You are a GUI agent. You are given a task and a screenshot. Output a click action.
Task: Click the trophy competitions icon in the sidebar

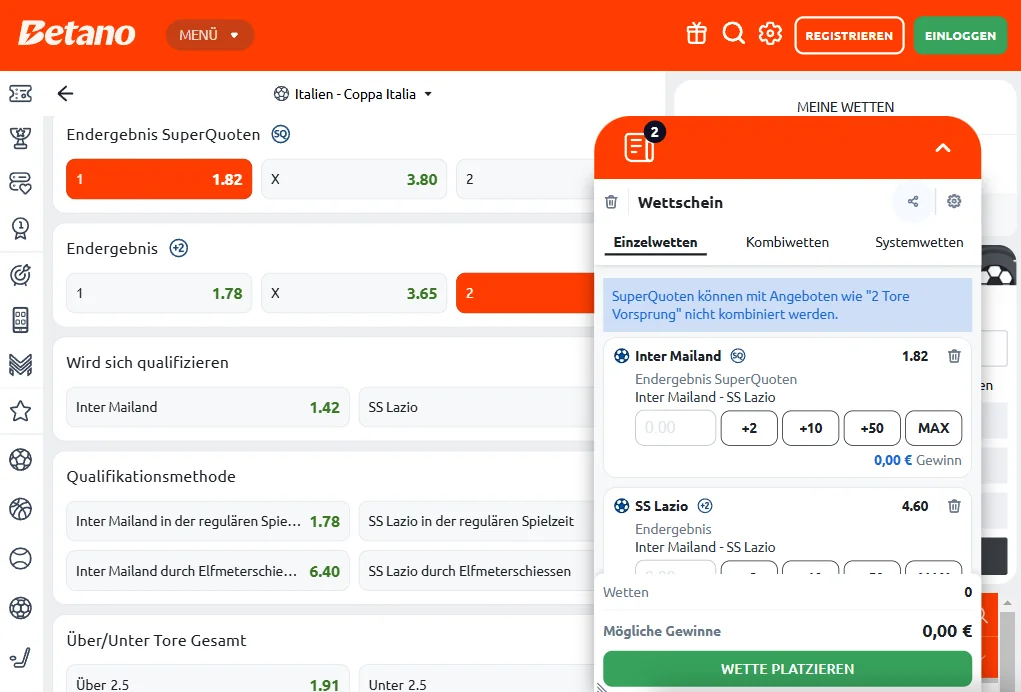click(x=21, y=138)
